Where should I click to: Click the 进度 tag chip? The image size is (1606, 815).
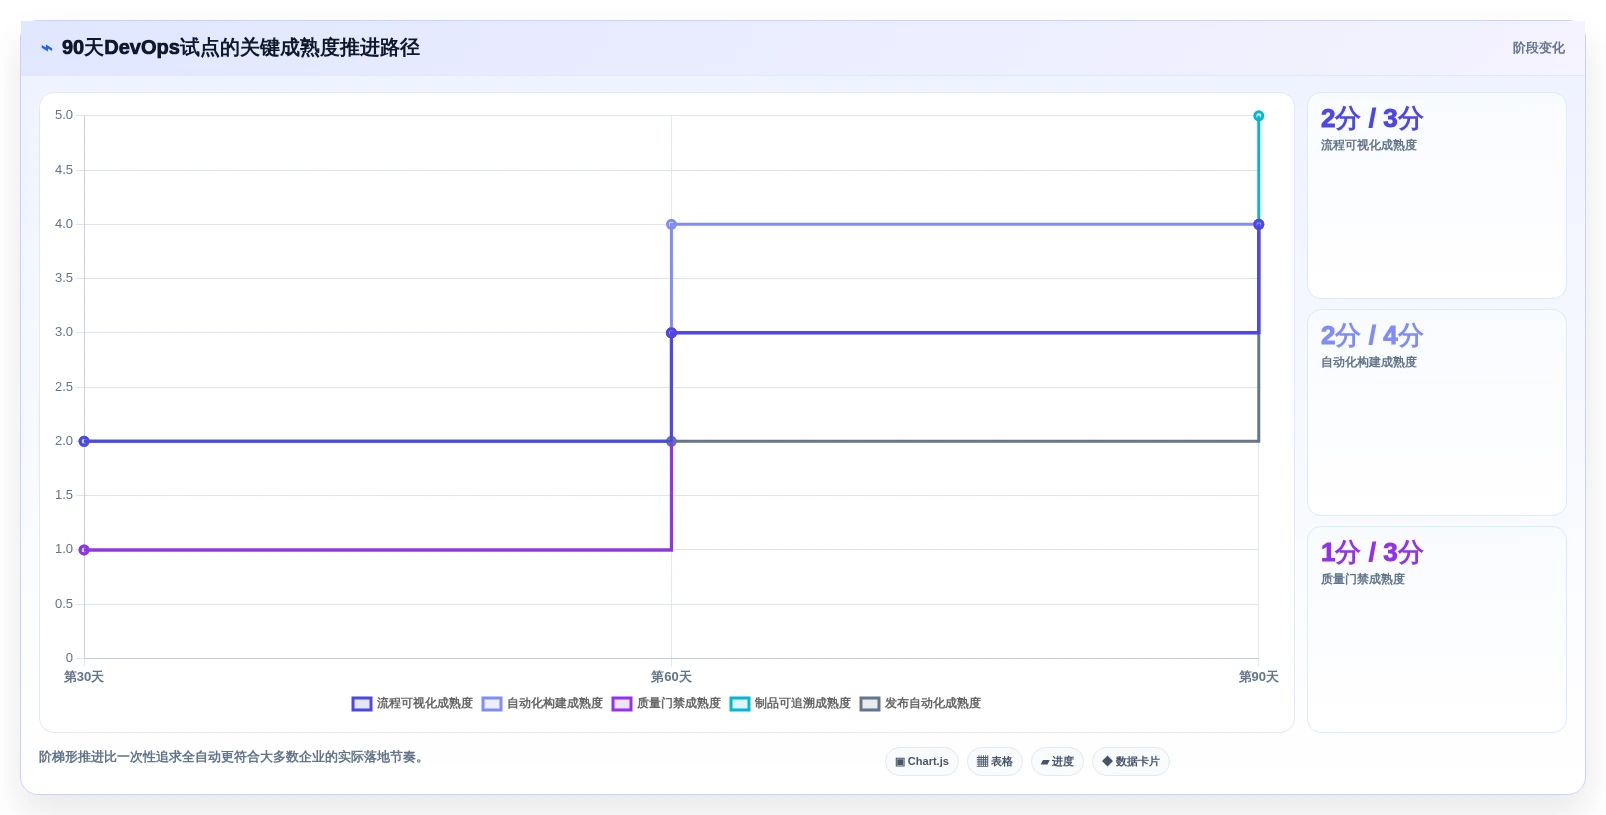(1057, 762)
